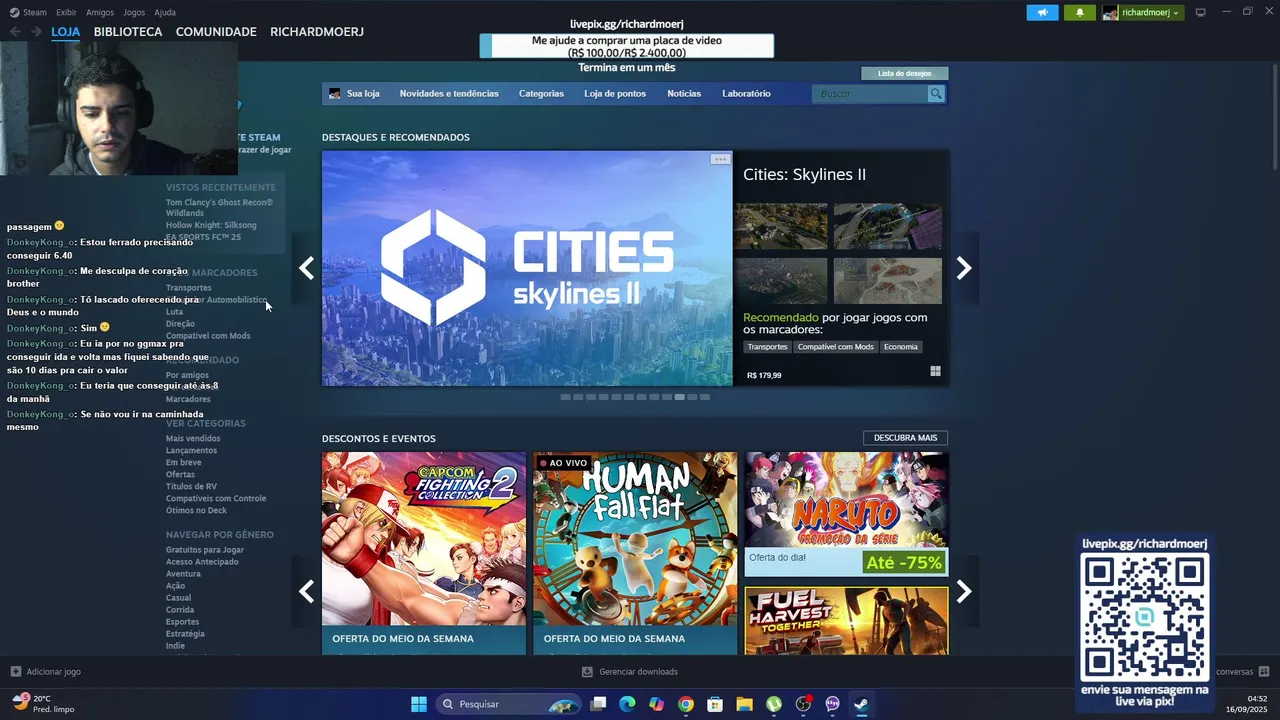Open Lista de desejos
1280x720 pixels.
point(904,73)
